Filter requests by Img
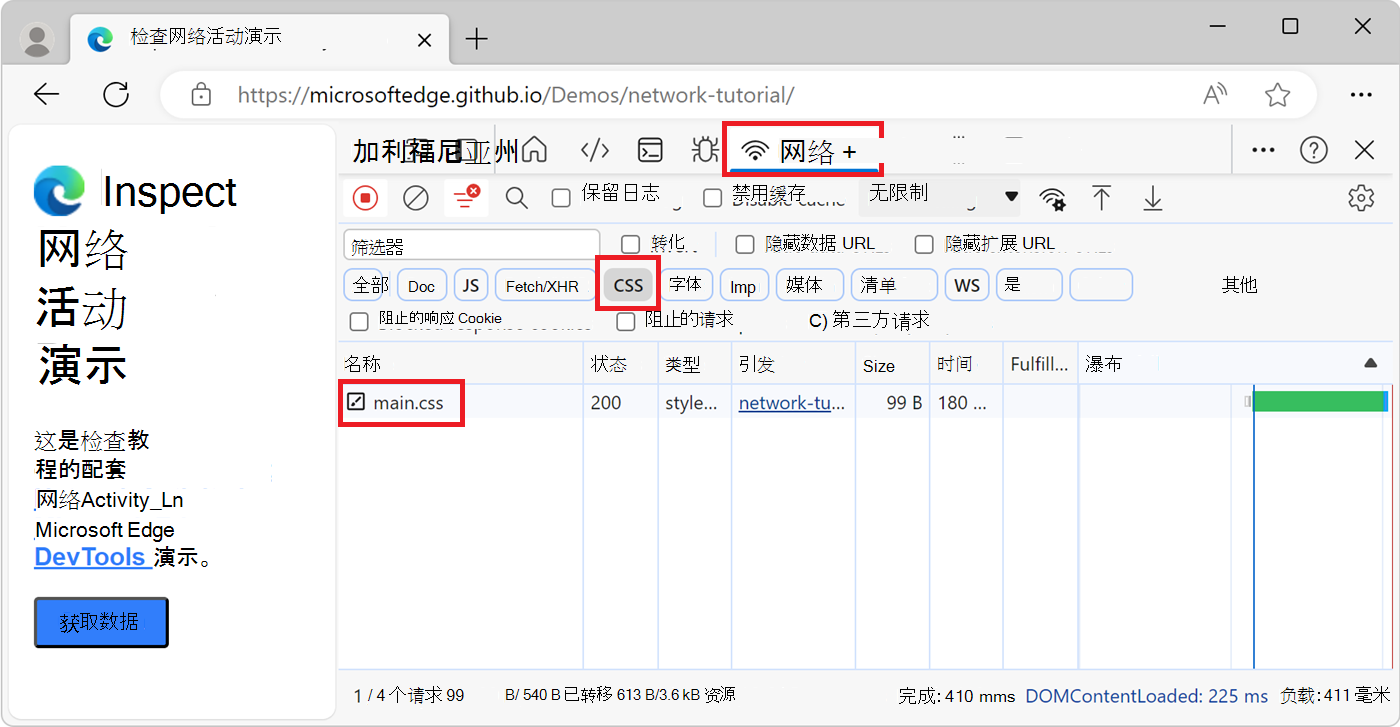This screenshot has height=727, width=1400. [744, 285]
